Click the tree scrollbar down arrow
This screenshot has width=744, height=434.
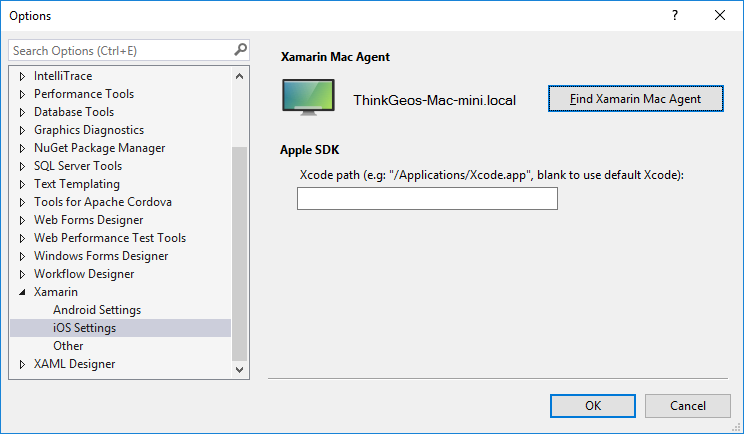click(x=240, y=370)
